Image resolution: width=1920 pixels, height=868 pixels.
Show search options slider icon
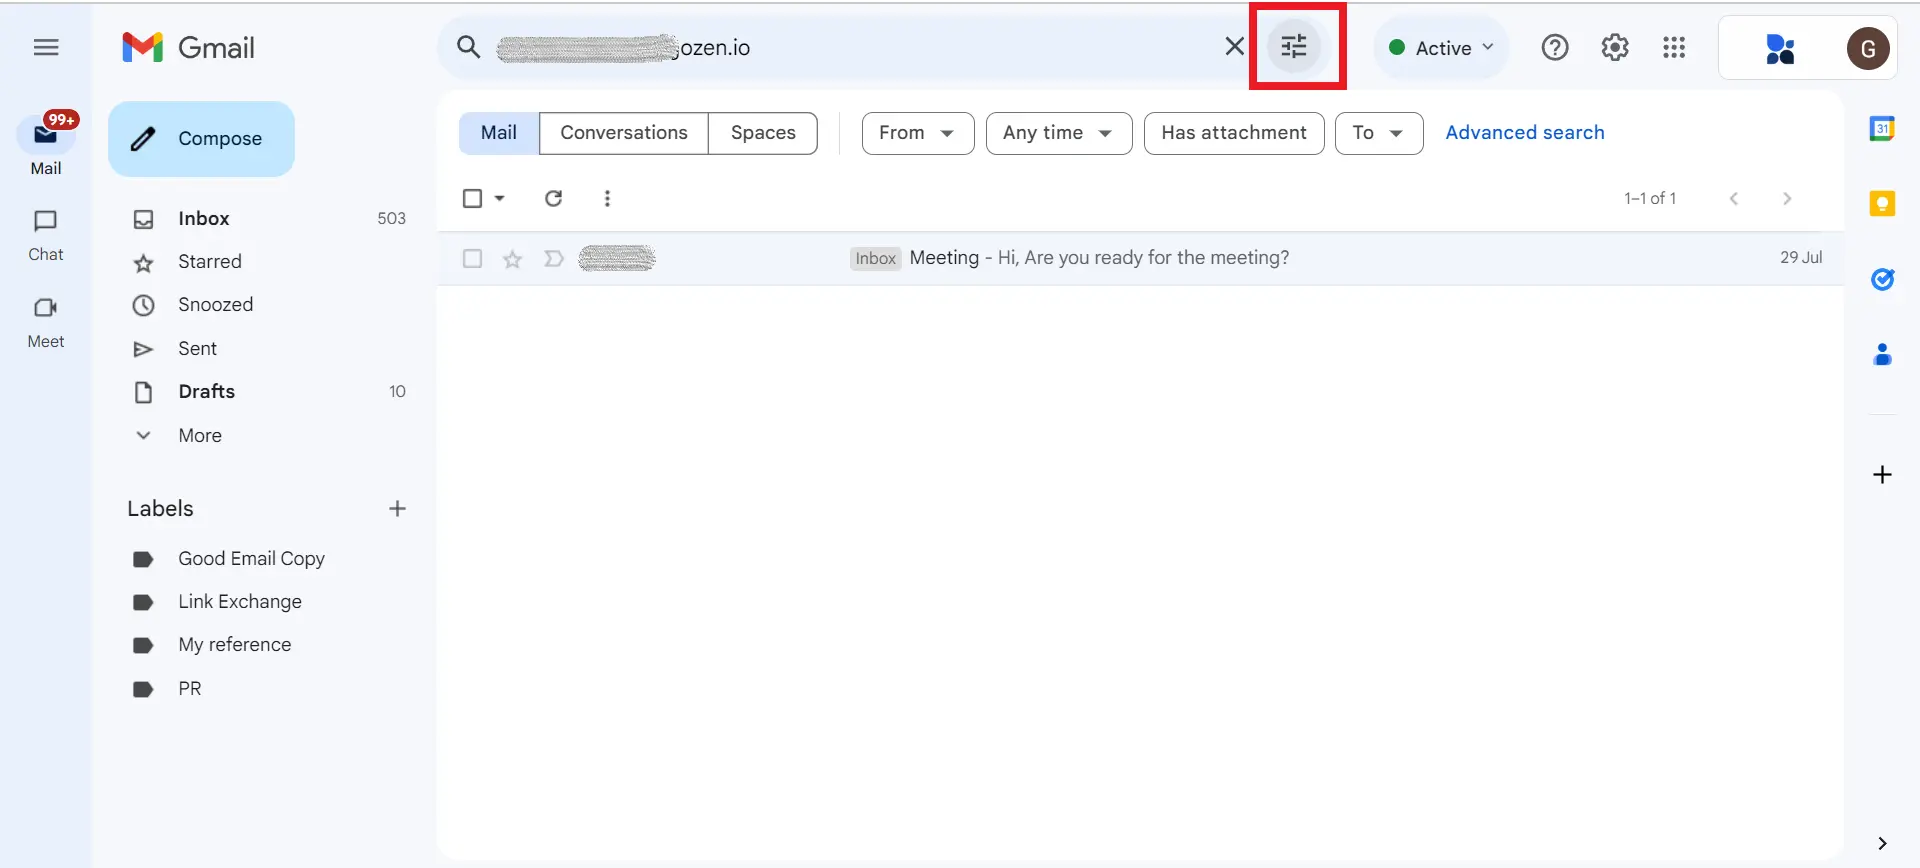click(x=1294, y=47)
